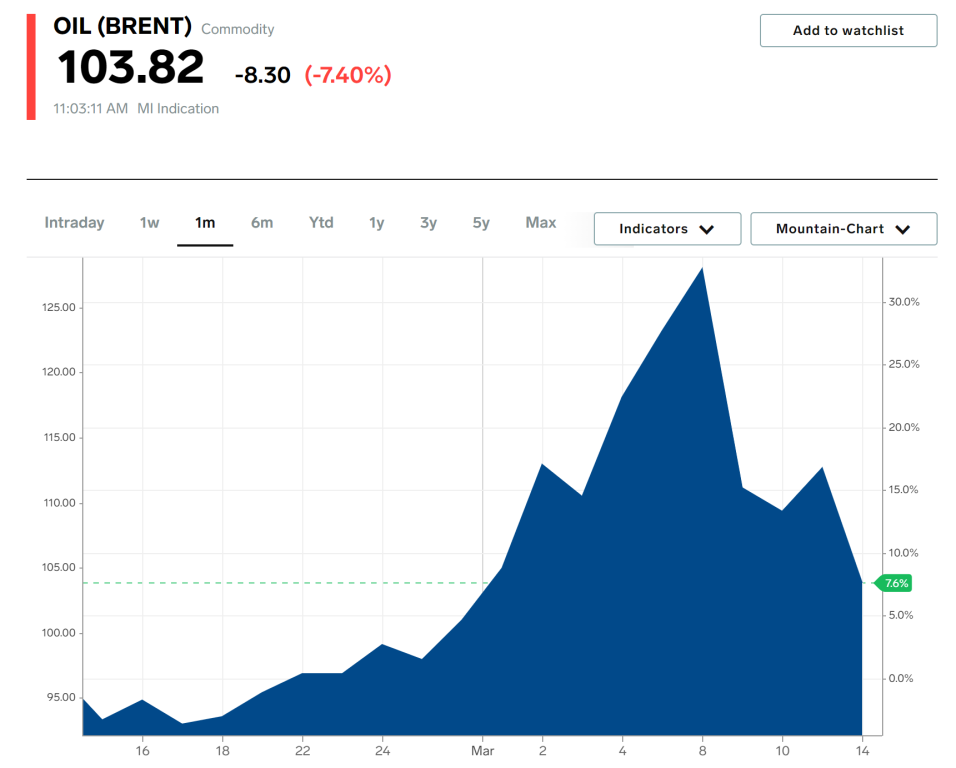Click the 105.00 price axis label
This screenshot has height=768, width=956.
pyautogui.click(x=59, y=567)
